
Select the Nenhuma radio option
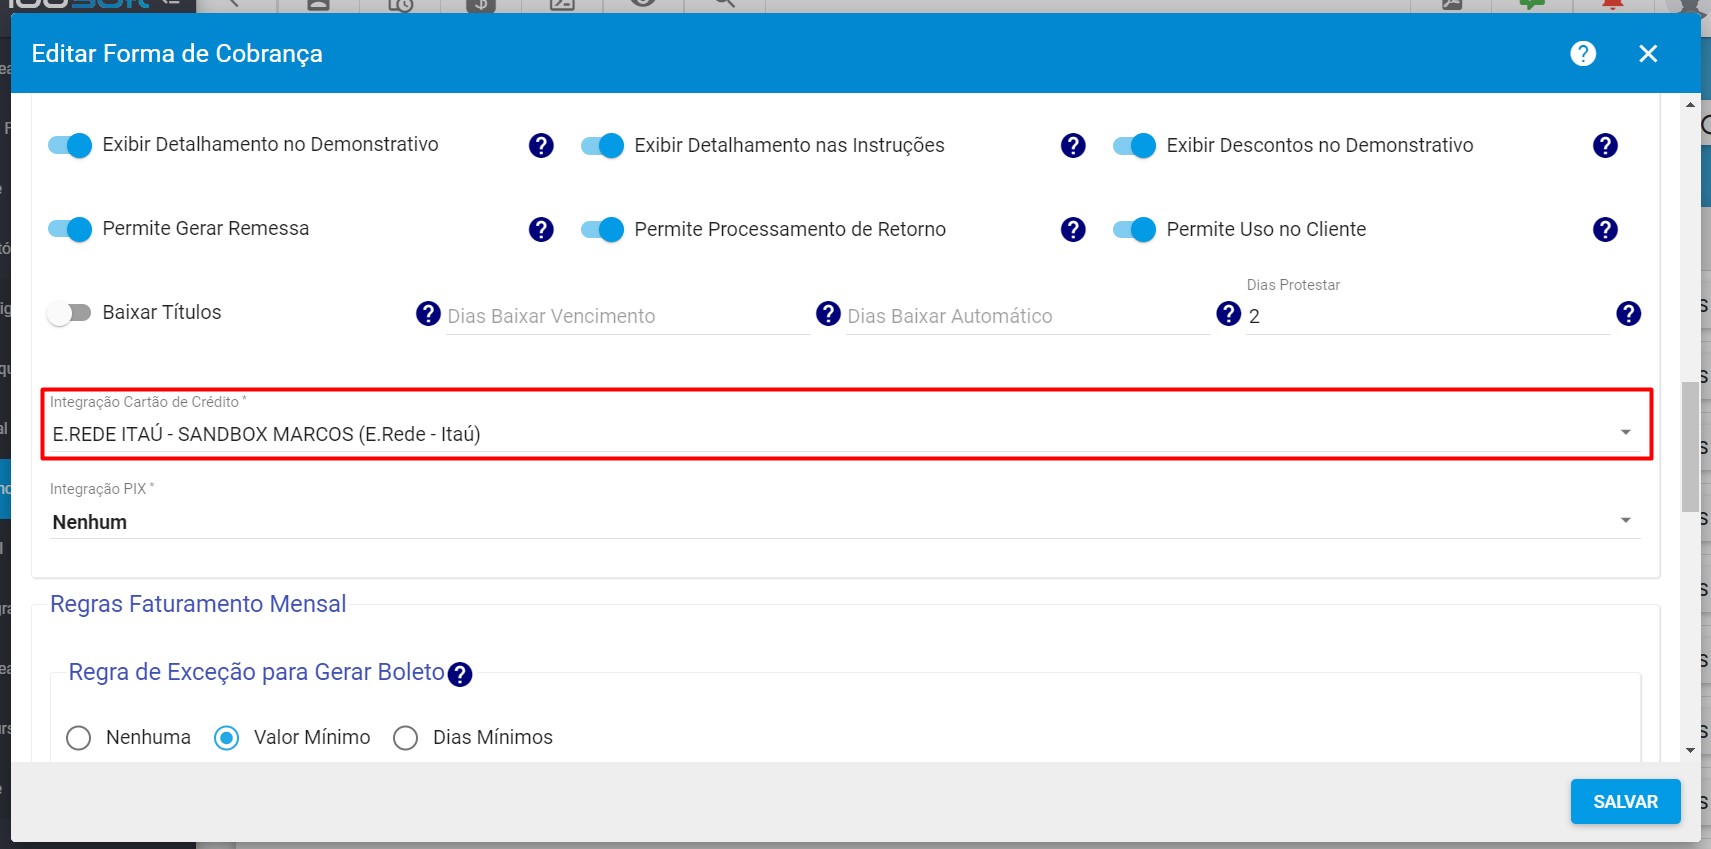pyautogui.click(x=78, y=738)
